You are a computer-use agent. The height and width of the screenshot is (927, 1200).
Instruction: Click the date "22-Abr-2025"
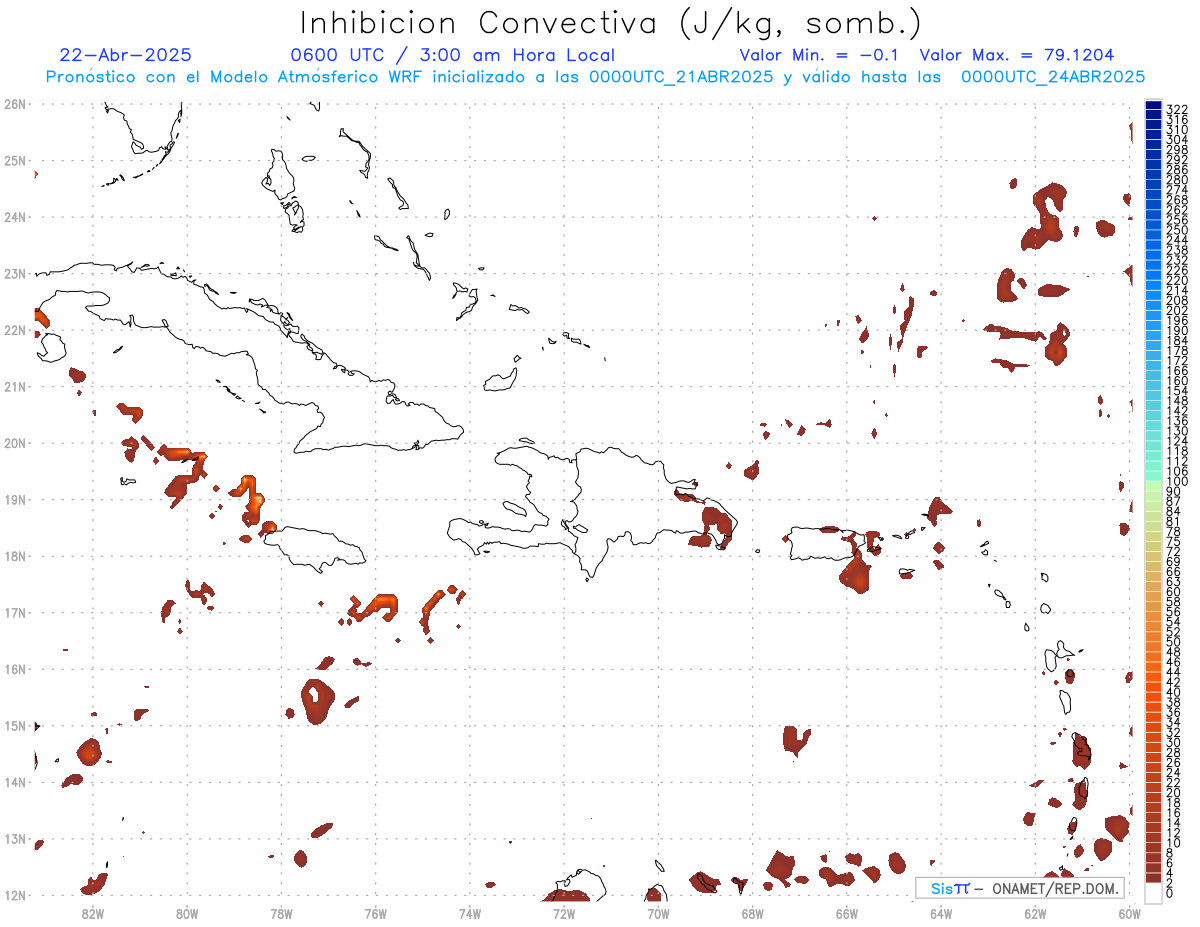(x=126, y=55)
